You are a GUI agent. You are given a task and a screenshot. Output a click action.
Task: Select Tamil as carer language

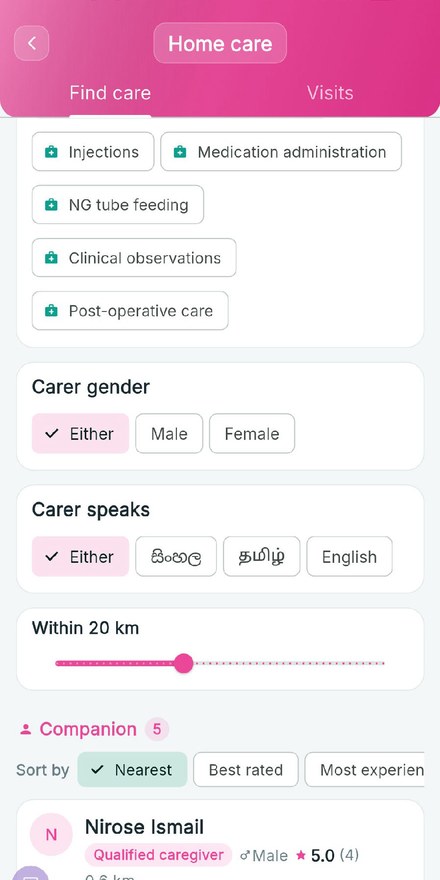click(x=262, y=557)
